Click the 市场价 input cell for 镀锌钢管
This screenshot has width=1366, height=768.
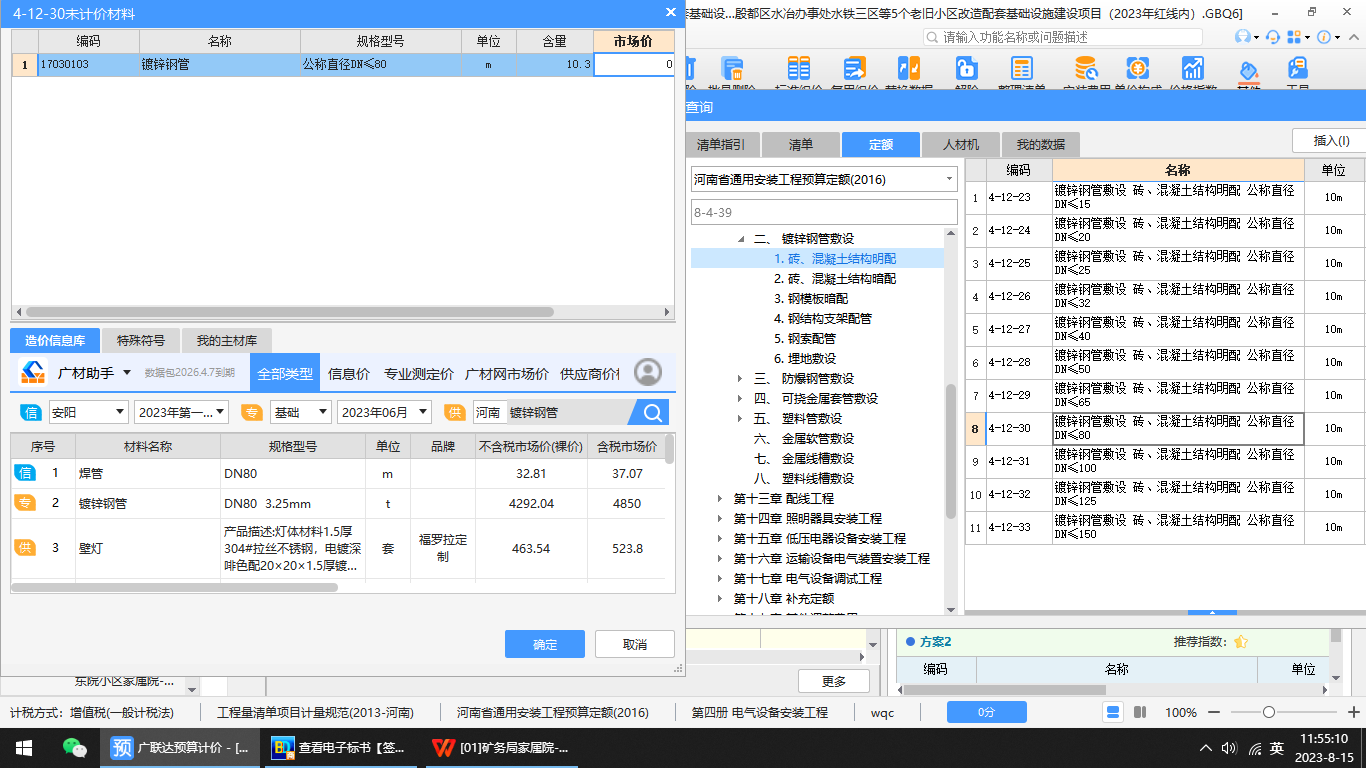(634, 64)
